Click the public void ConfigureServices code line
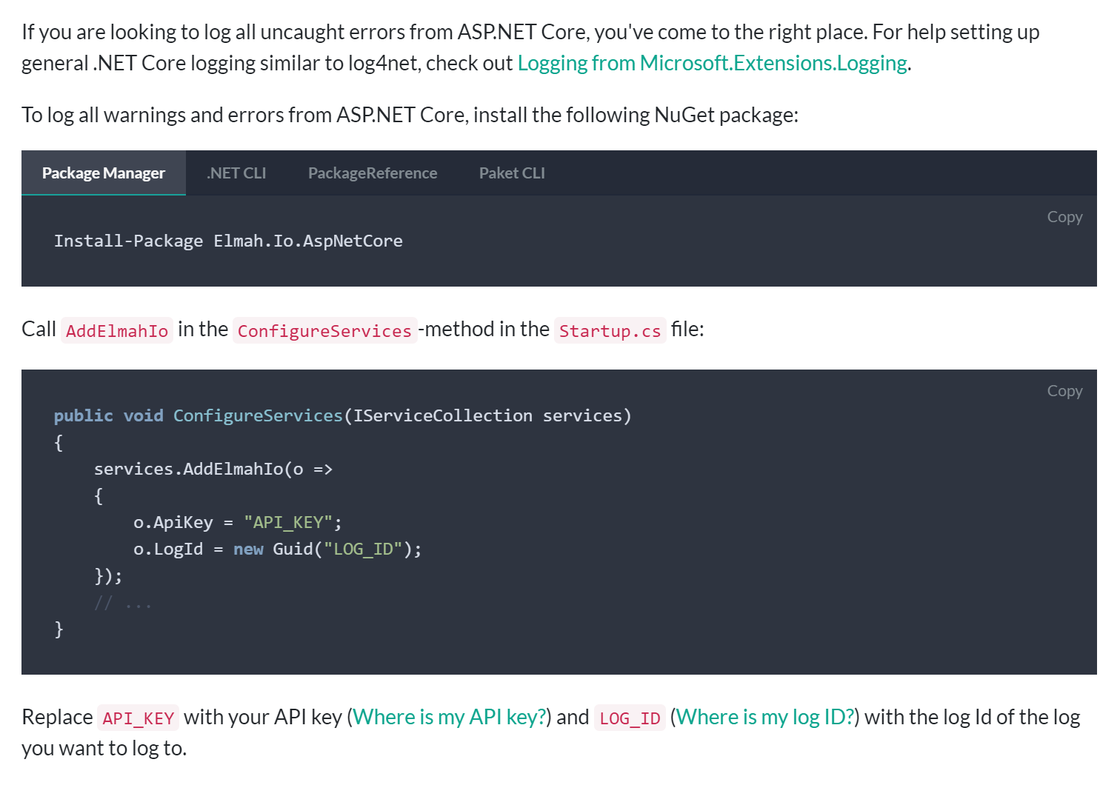 tap(343, 416)
